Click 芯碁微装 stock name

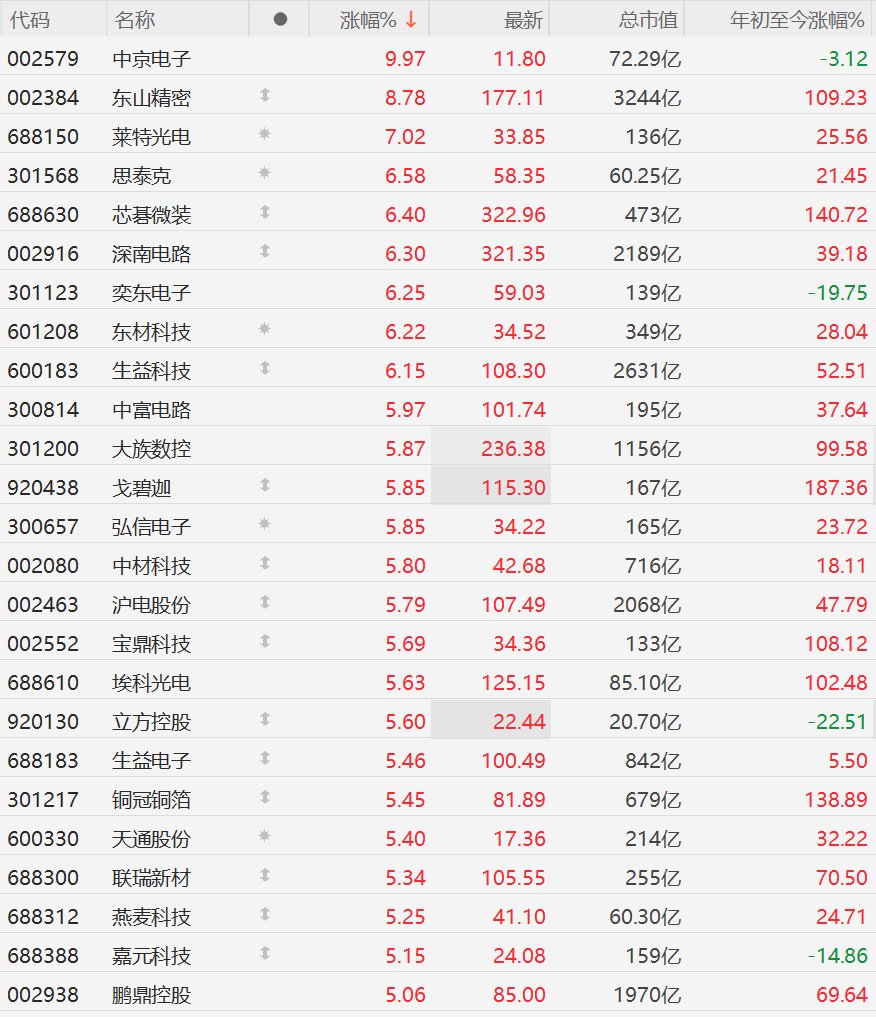151,215
